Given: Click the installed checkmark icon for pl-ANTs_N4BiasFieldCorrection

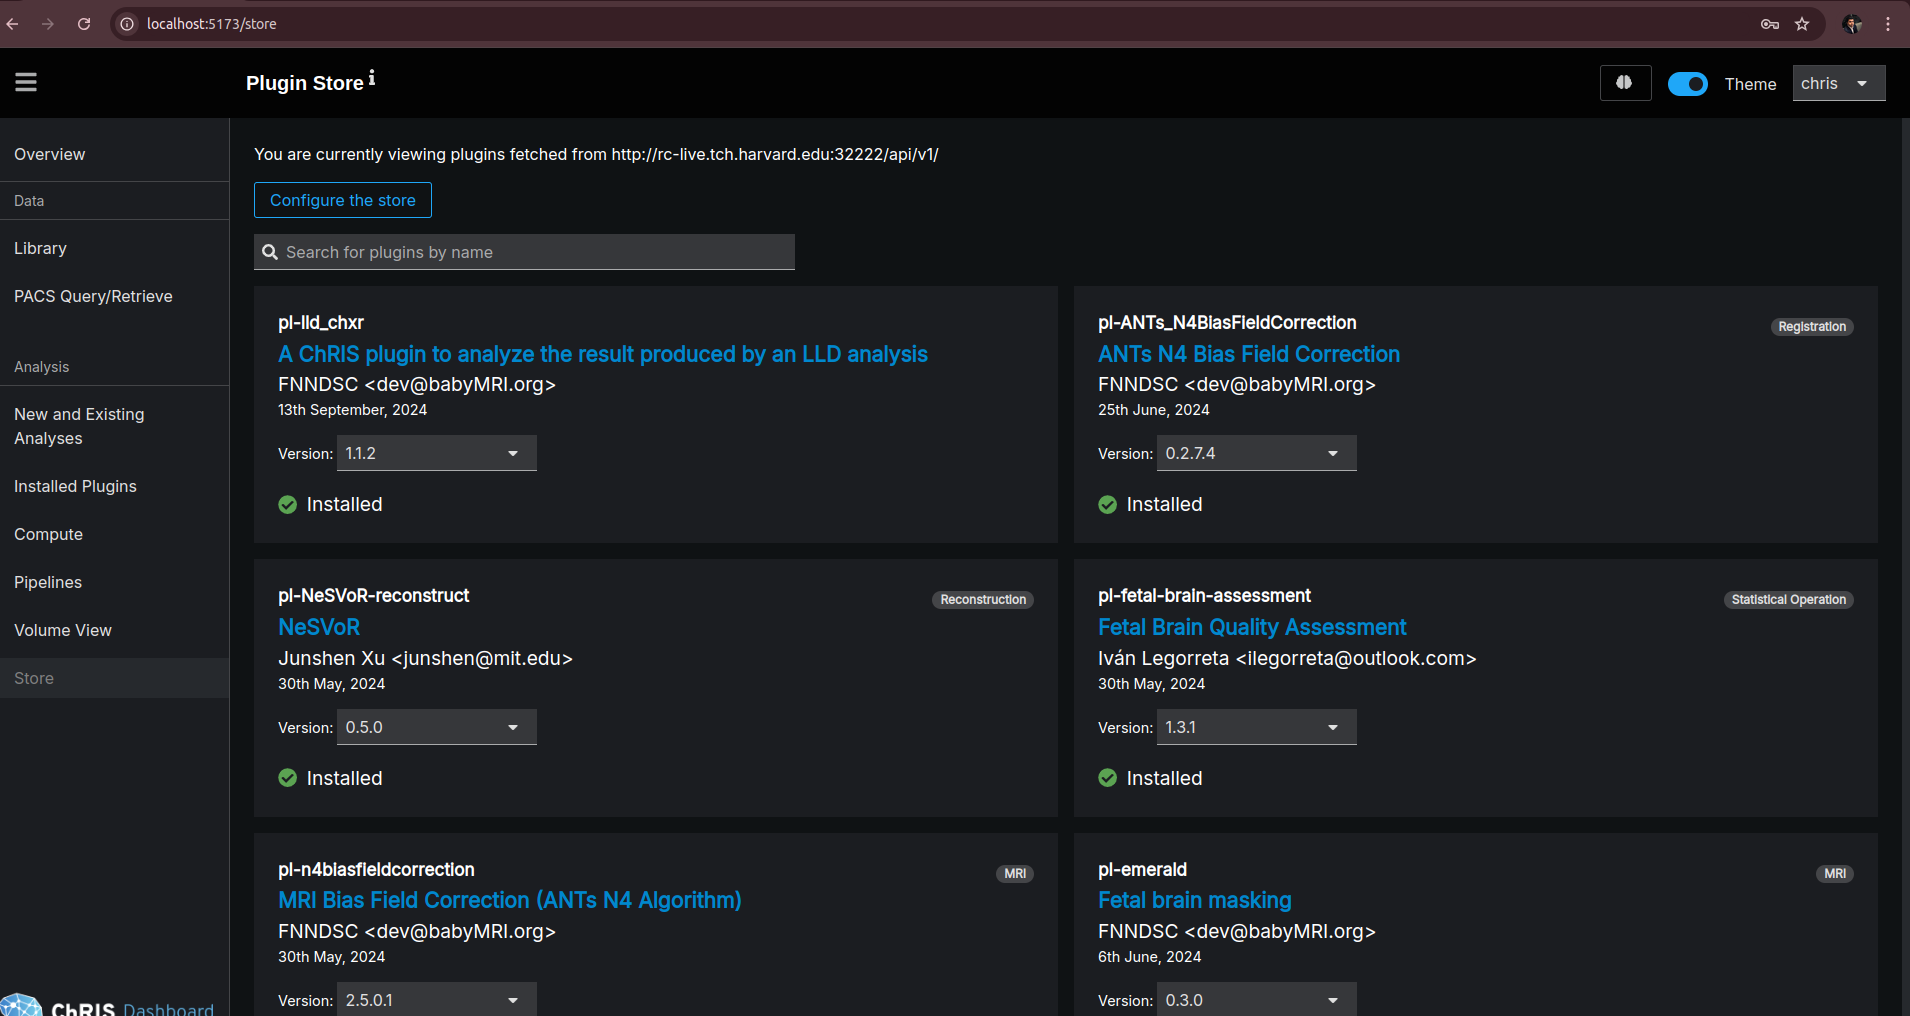Looking at the screenshot, I should point(1108,505).
